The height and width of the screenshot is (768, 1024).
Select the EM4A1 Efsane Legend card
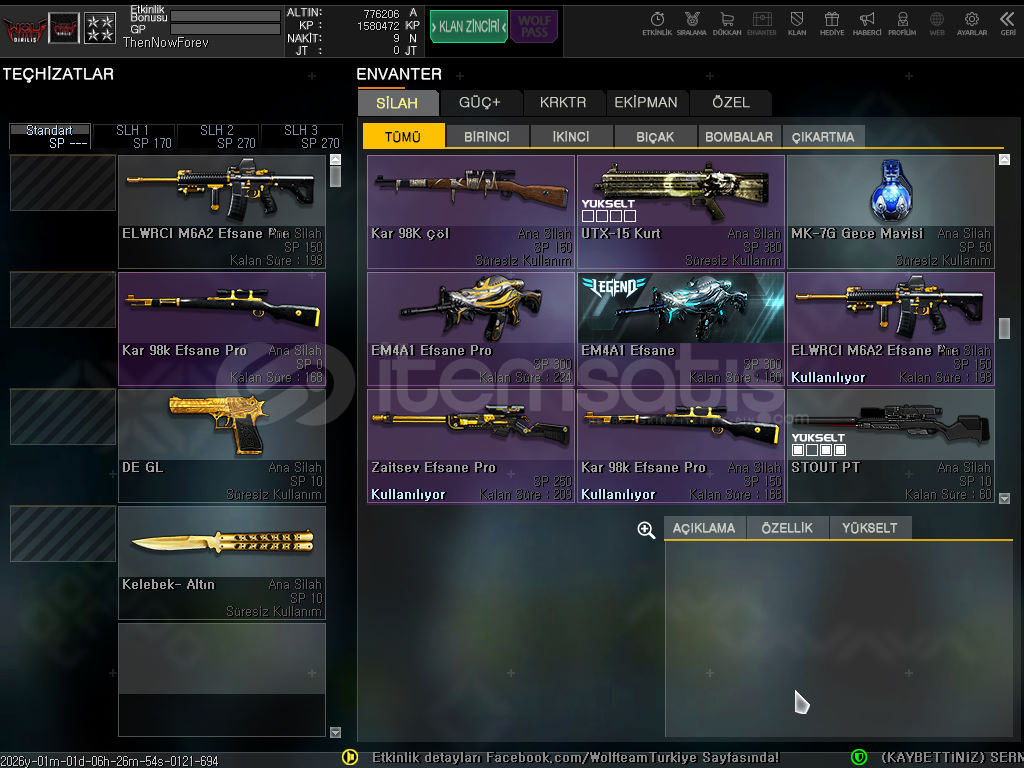tap(681, 329)
